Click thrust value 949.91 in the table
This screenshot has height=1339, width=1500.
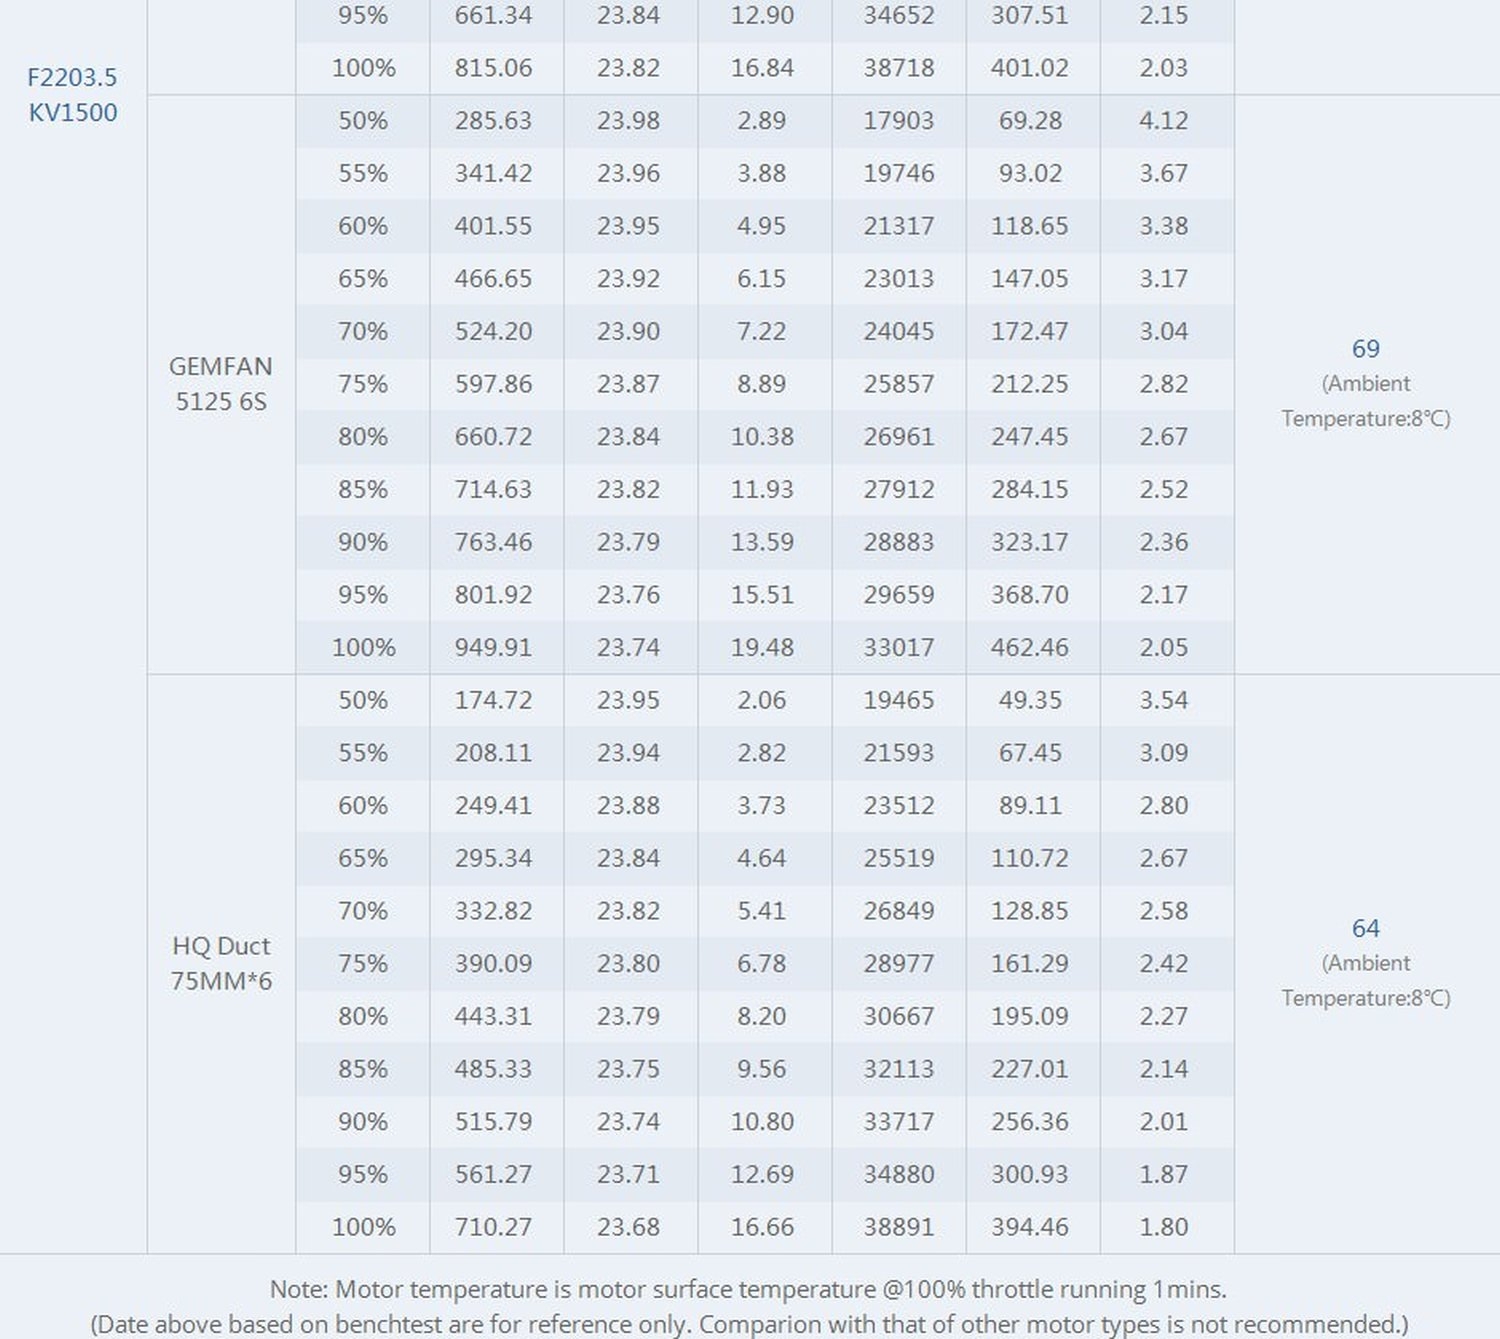493,647
